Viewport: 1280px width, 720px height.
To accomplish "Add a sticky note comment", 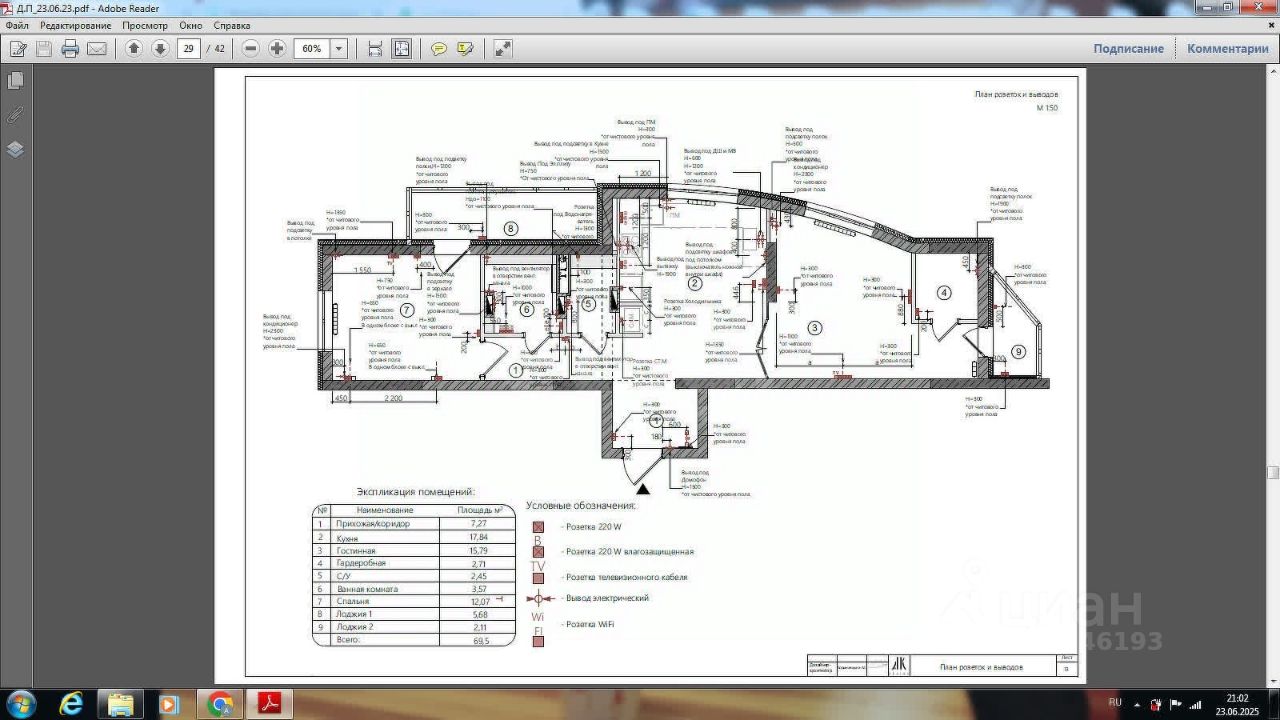I will pos(439,49).
